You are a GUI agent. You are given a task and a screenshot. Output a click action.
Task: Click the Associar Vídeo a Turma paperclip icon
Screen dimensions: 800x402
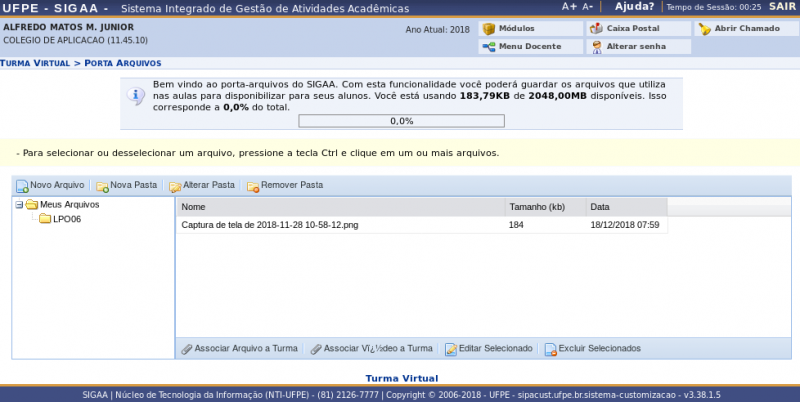316,349
